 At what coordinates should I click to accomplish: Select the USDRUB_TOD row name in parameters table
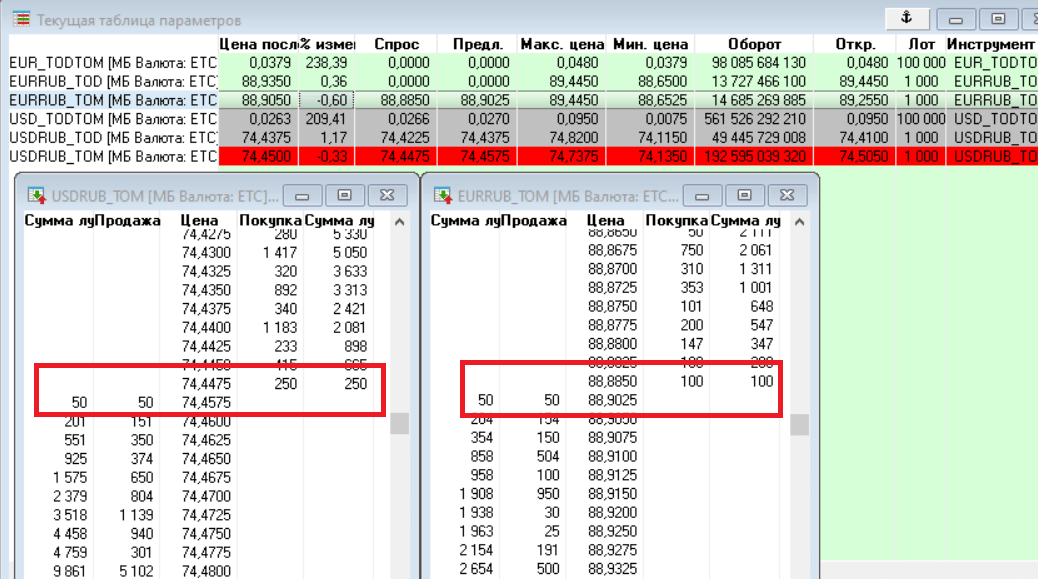point(113,138)
